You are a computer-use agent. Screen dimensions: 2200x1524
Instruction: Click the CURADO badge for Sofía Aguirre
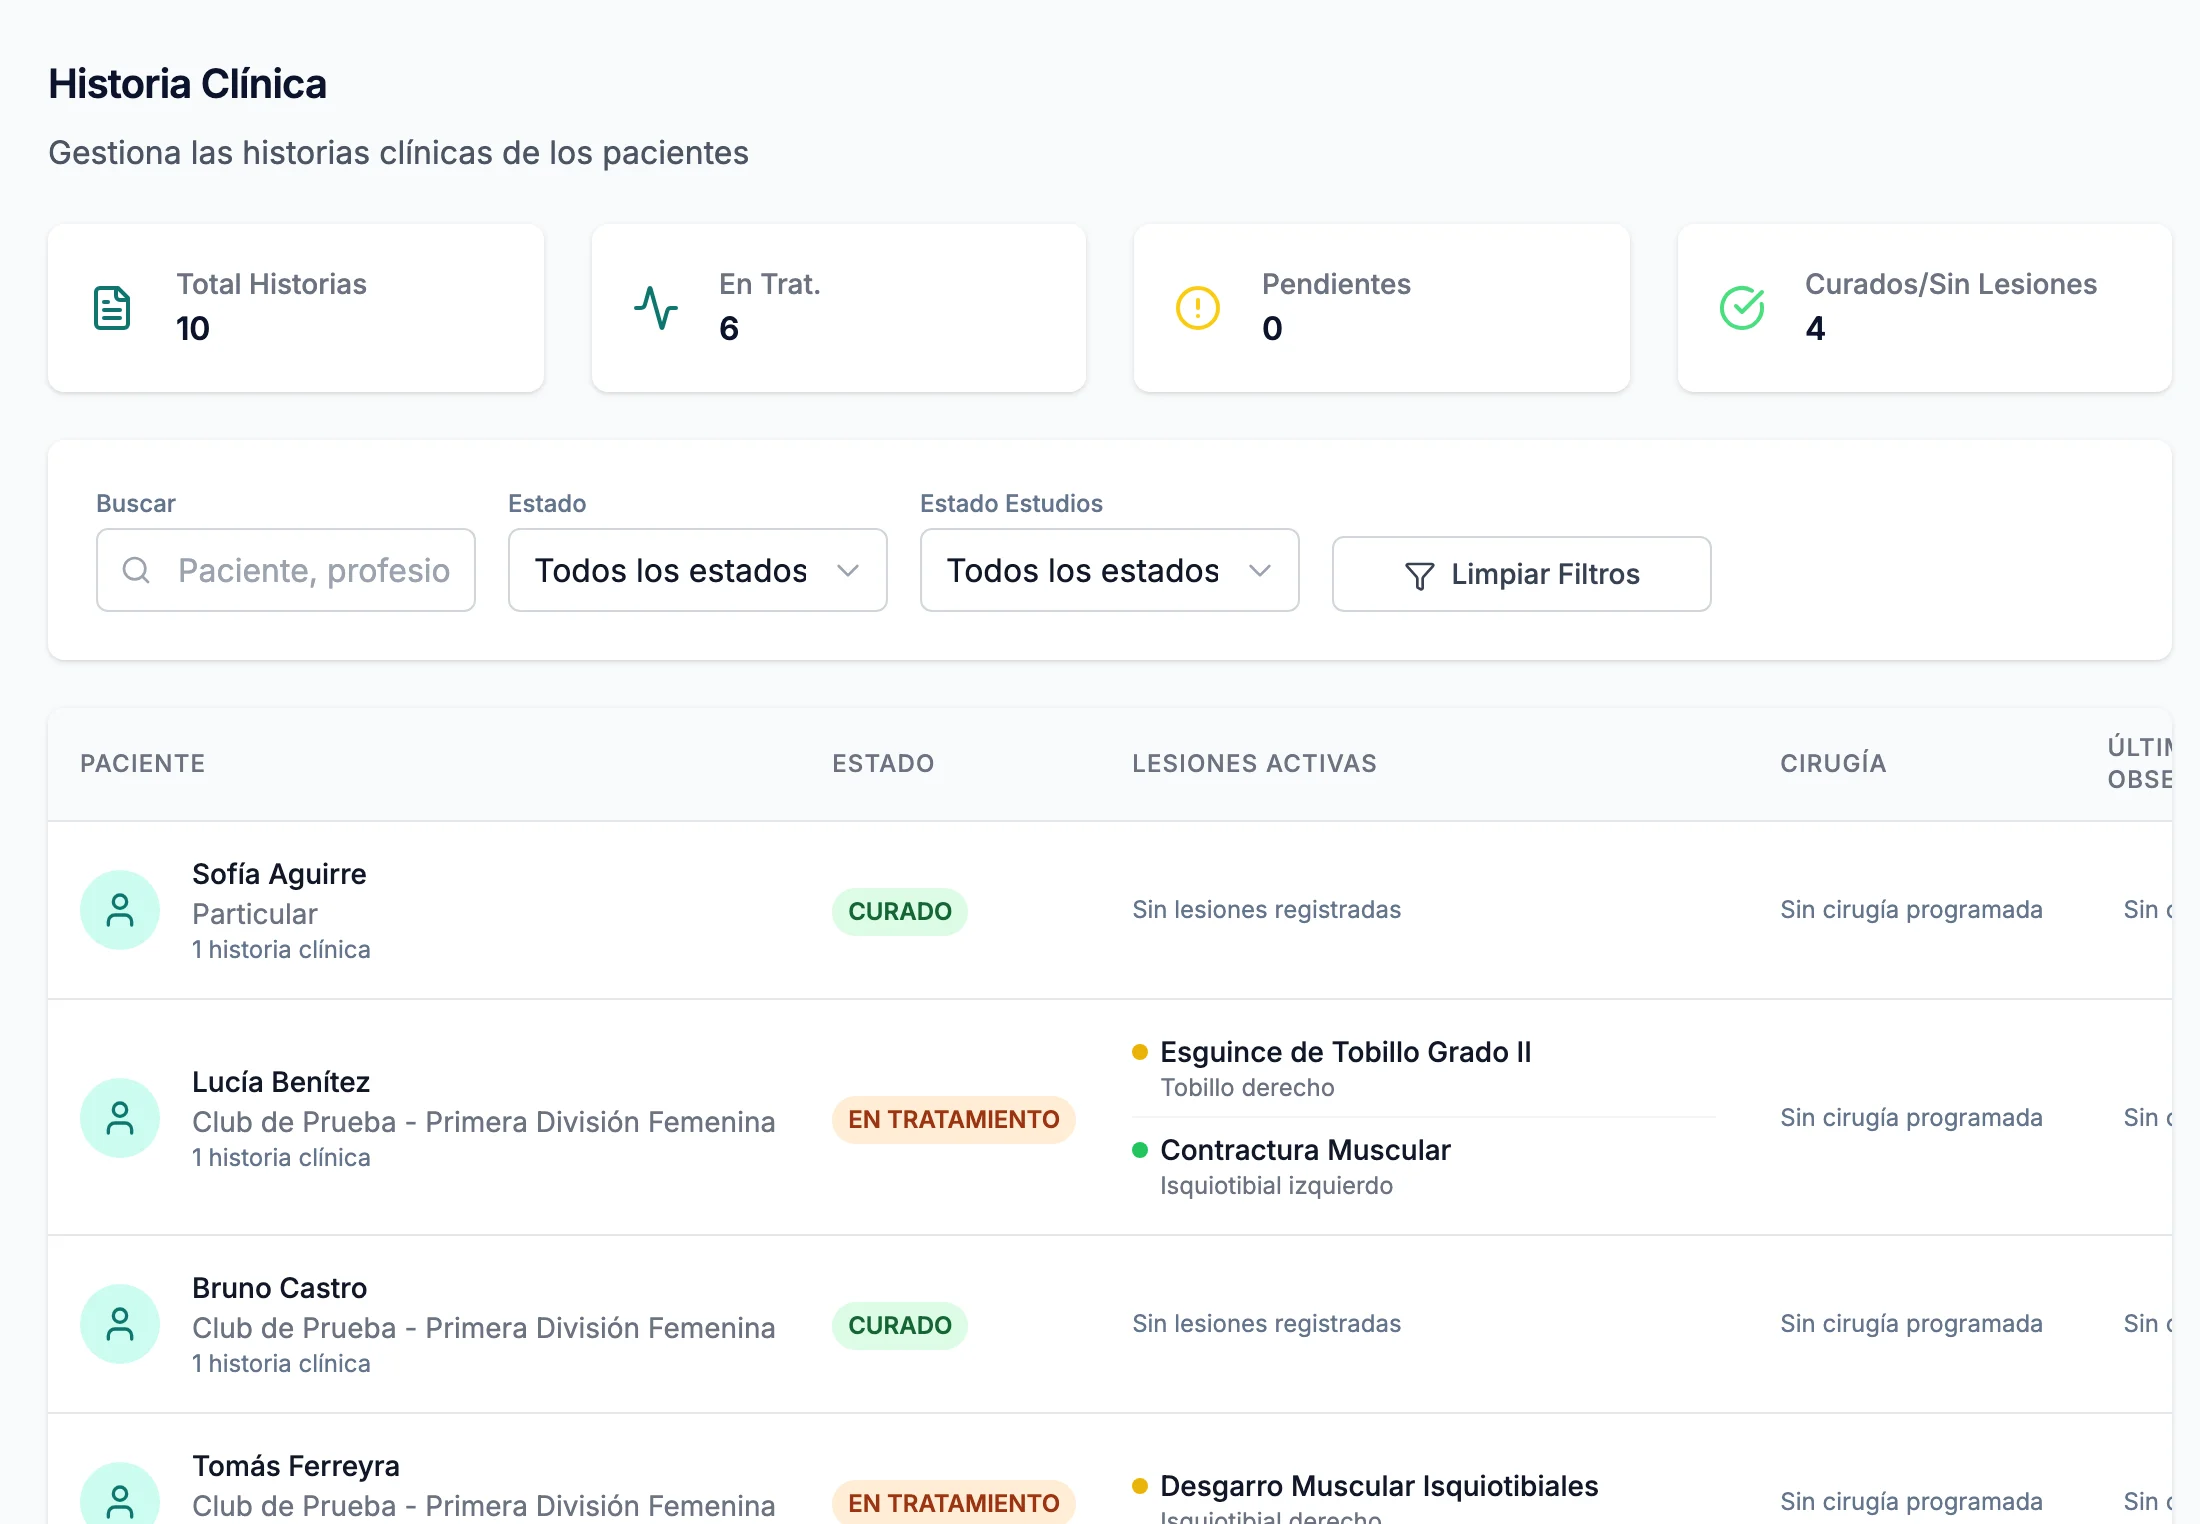[x=900, y=911]
